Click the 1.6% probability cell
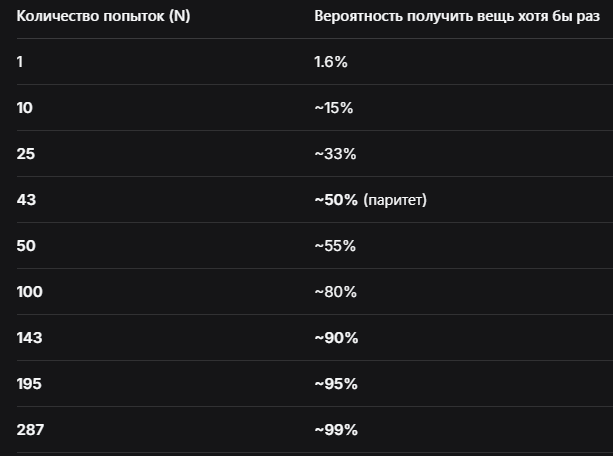This screenshot has width=613, height=456. tap(331, 62)
